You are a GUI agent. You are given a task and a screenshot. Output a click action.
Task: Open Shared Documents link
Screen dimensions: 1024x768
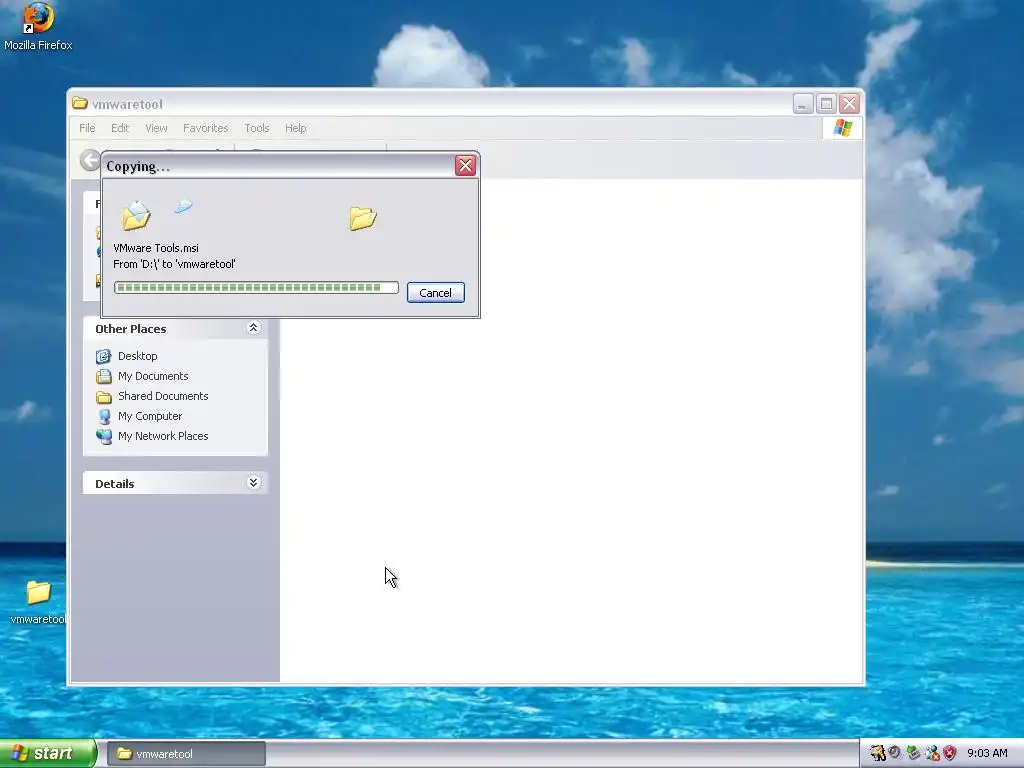[x=163, y=396]
